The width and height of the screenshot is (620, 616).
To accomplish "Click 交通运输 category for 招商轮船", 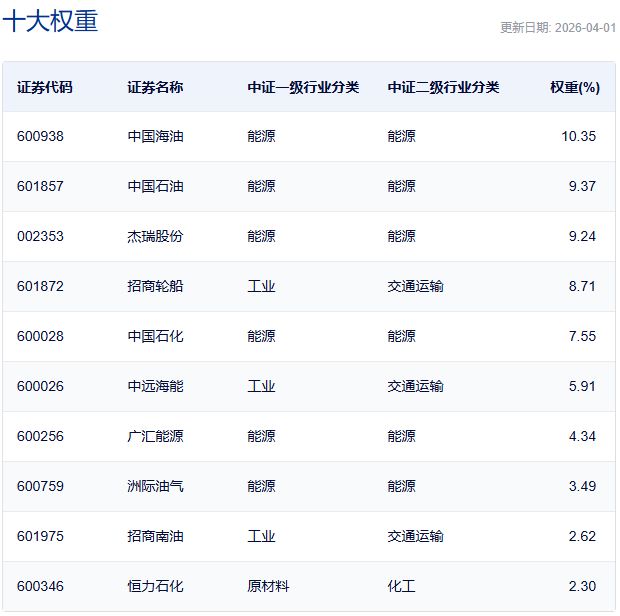I will click(416, 286).
